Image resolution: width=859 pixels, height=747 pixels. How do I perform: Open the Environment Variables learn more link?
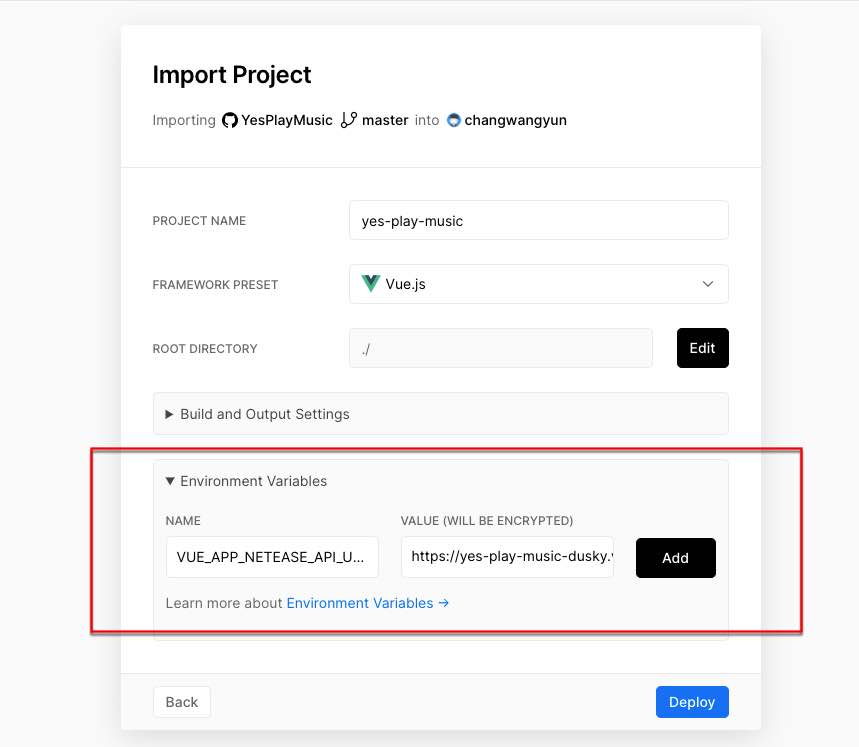(367, 603)
